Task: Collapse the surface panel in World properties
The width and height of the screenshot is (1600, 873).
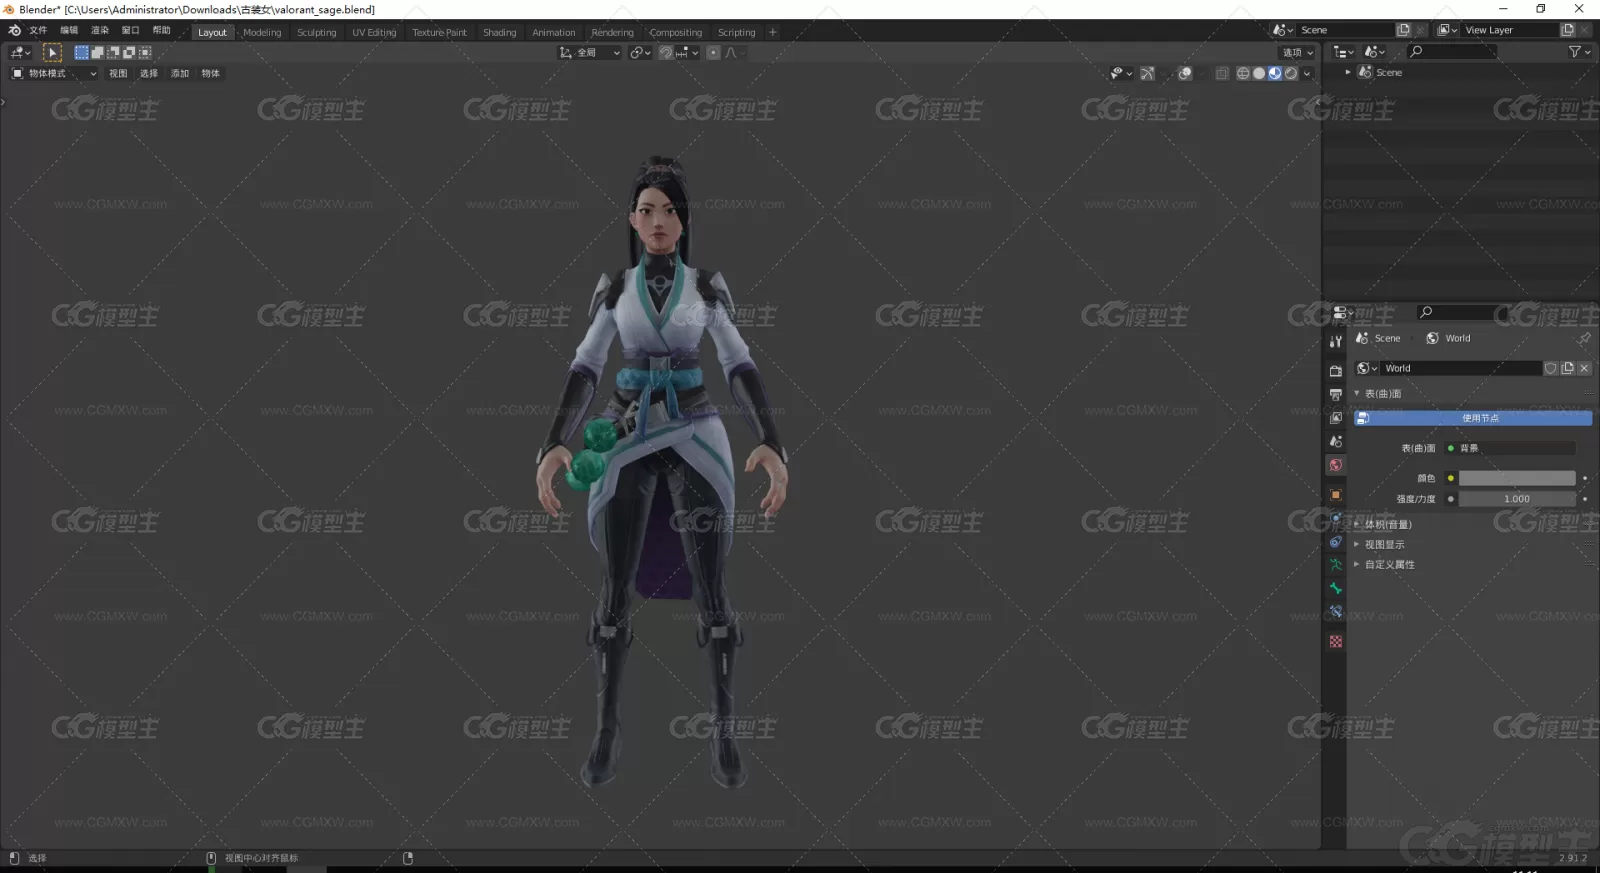Action: 1357,394
